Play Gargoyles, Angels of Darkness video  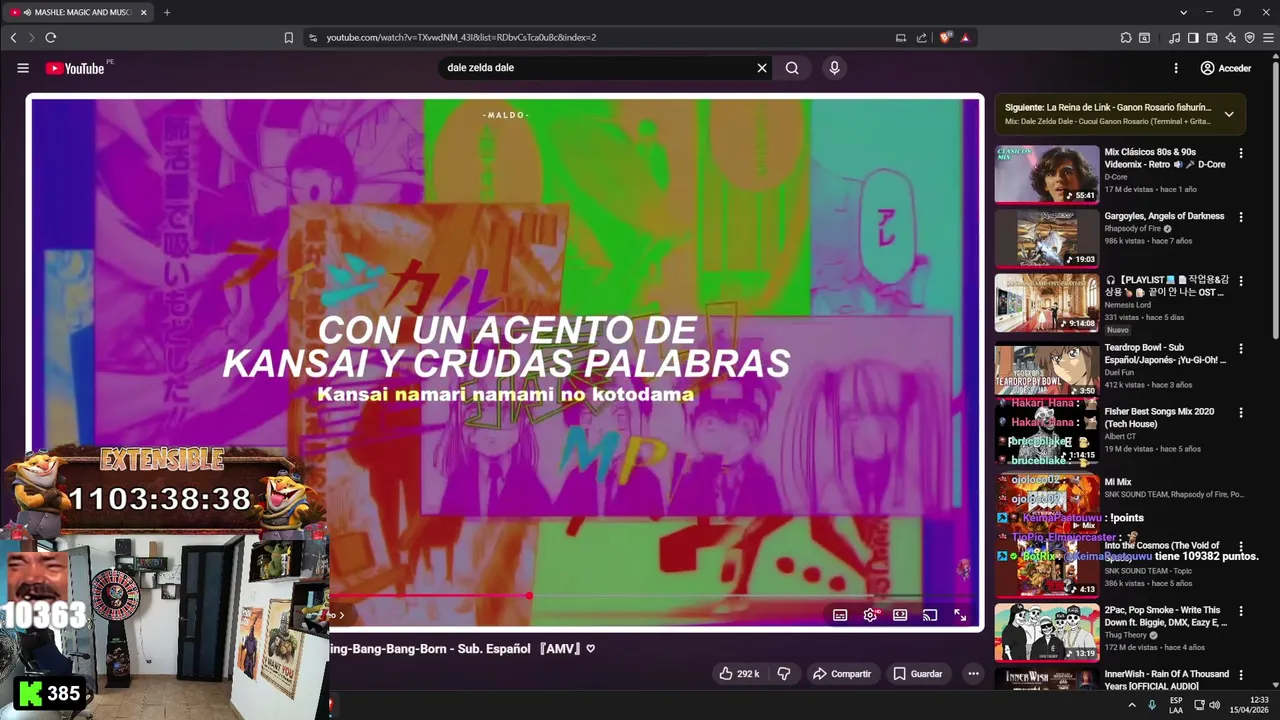click(1046, 238)
